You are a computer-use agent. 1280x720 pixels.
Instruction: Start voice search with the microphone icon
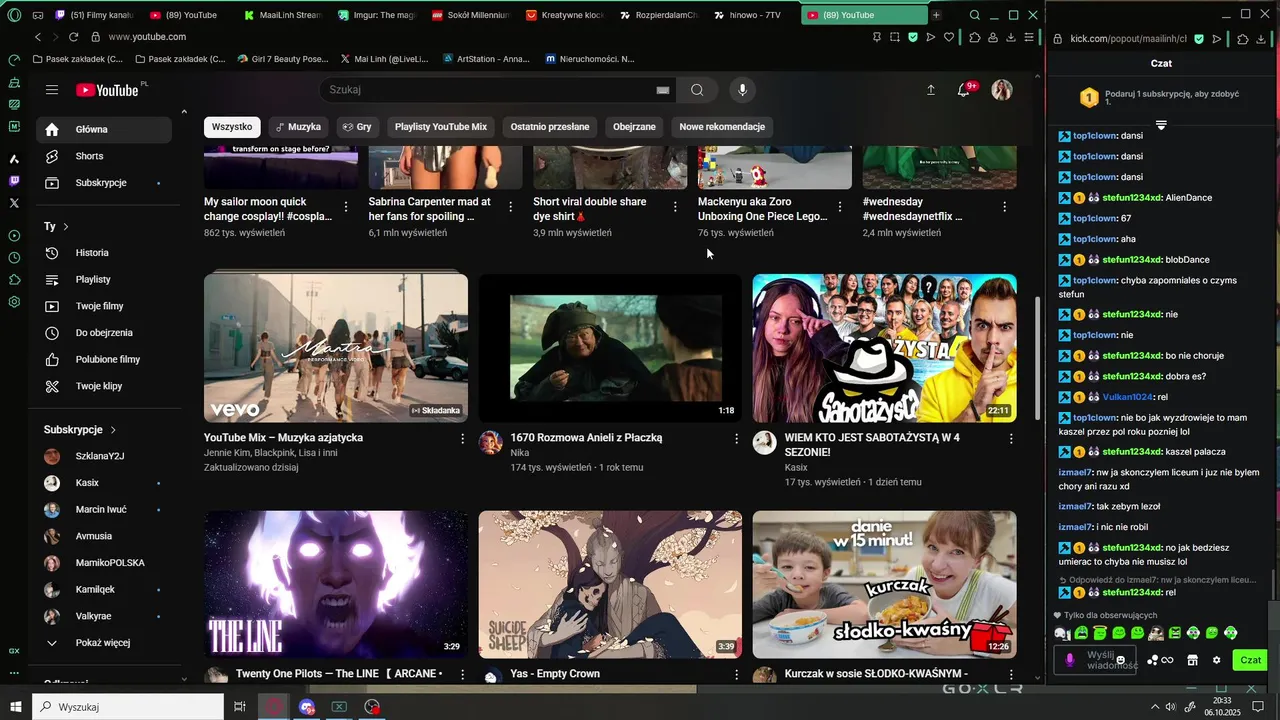pyautogui.click(x=742, y=90)
